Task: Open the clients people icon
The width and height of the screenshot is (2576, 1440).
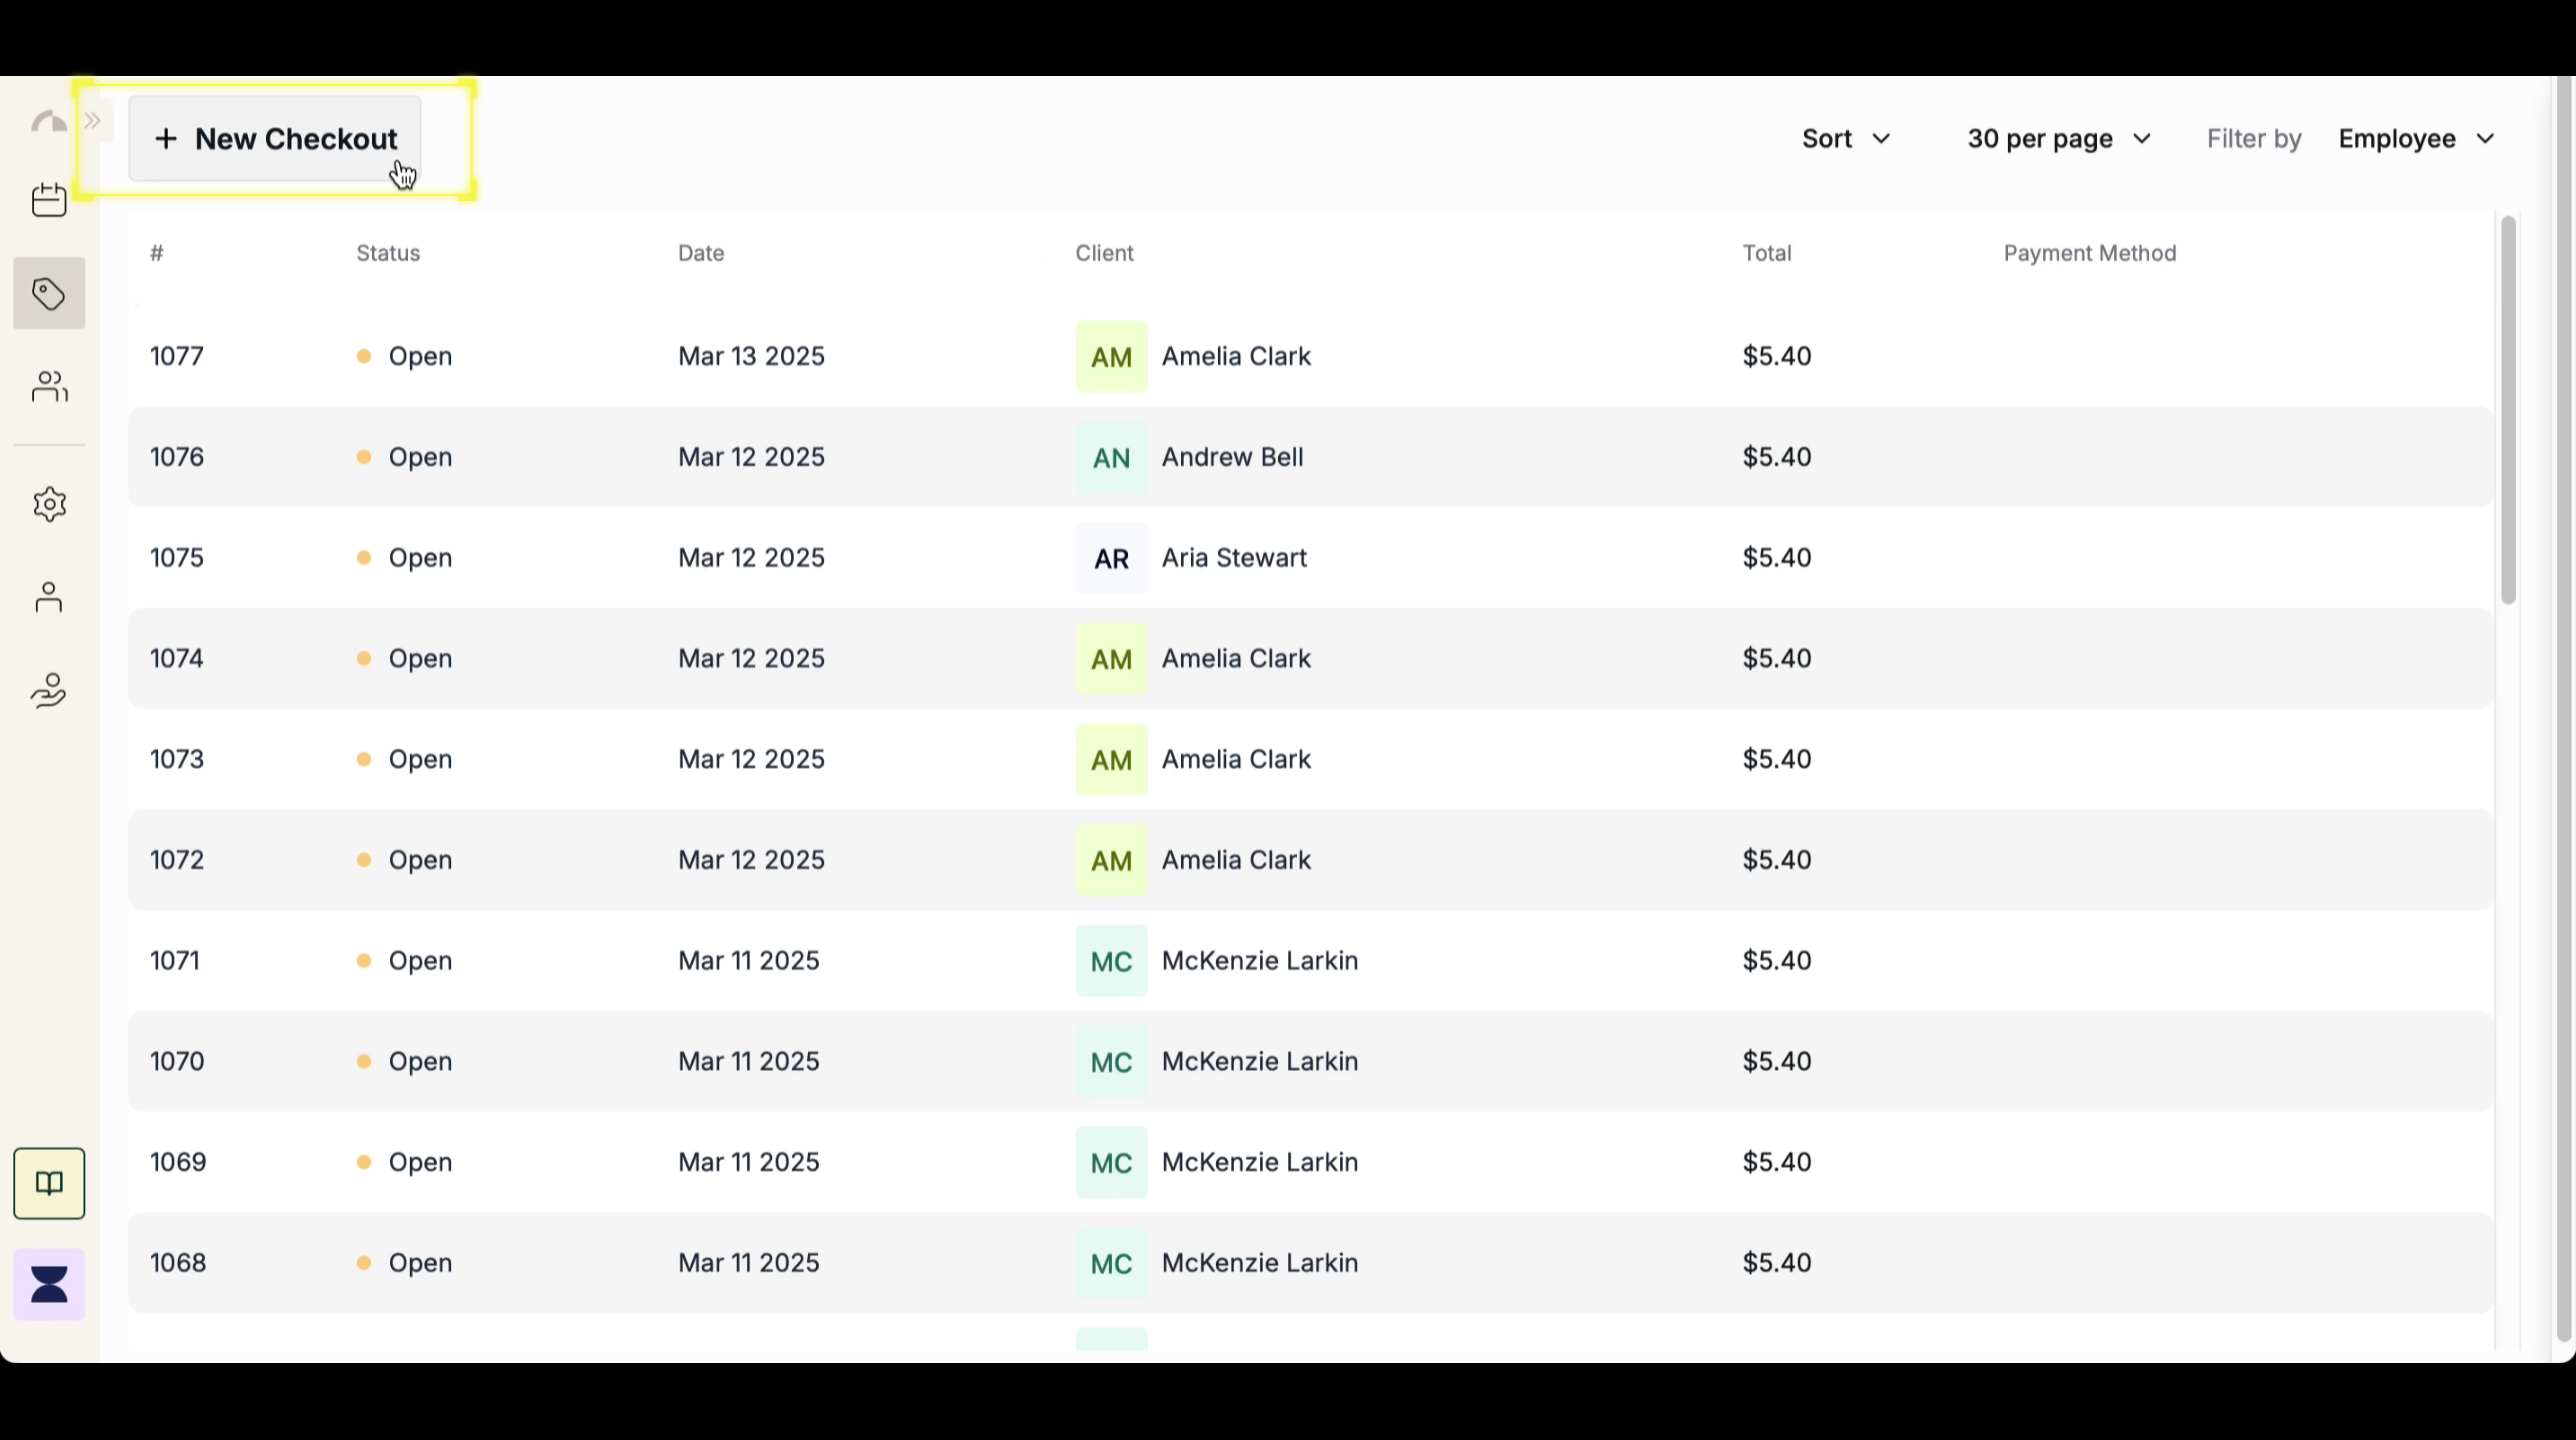Action: 48,387
